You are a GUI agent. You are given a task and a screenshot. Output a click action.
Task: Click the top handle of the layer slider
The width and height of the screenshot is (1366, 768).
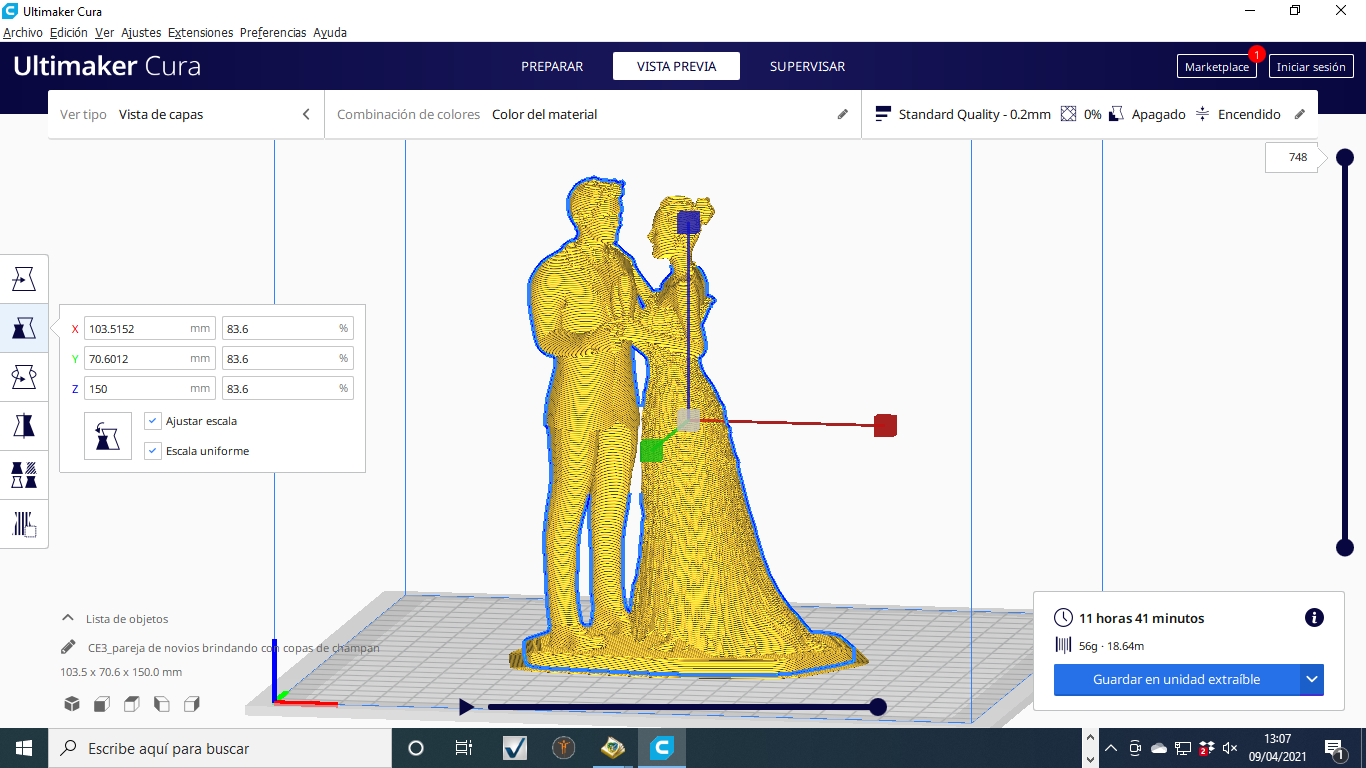(x=1345, y=157)
